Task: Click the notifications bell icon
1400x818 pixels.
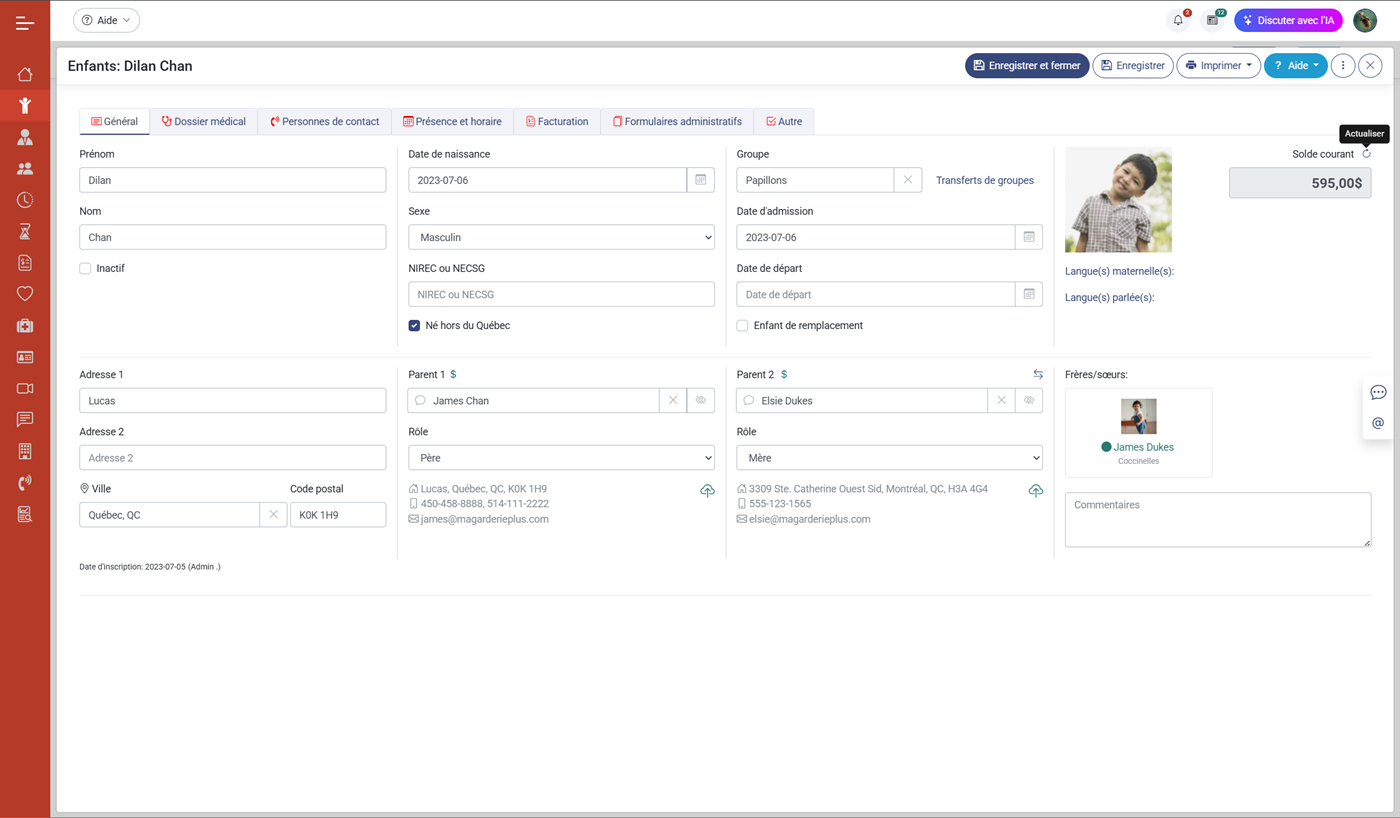Action: 1178,20
